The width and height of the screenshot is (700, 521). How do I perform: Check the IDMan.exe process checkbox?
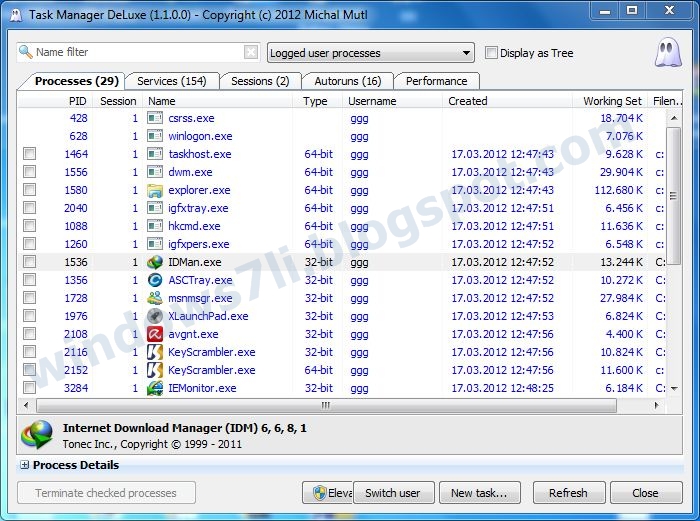point(30,262)
